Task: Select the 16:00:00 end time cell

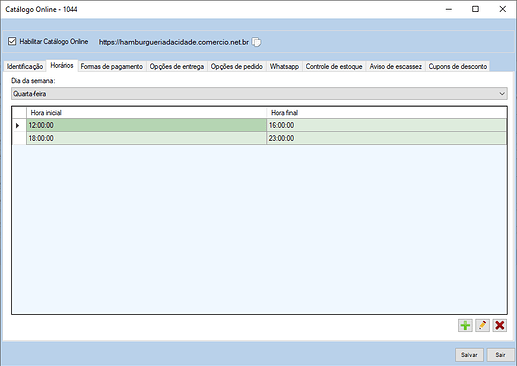Action: click(x=387, y=125)
